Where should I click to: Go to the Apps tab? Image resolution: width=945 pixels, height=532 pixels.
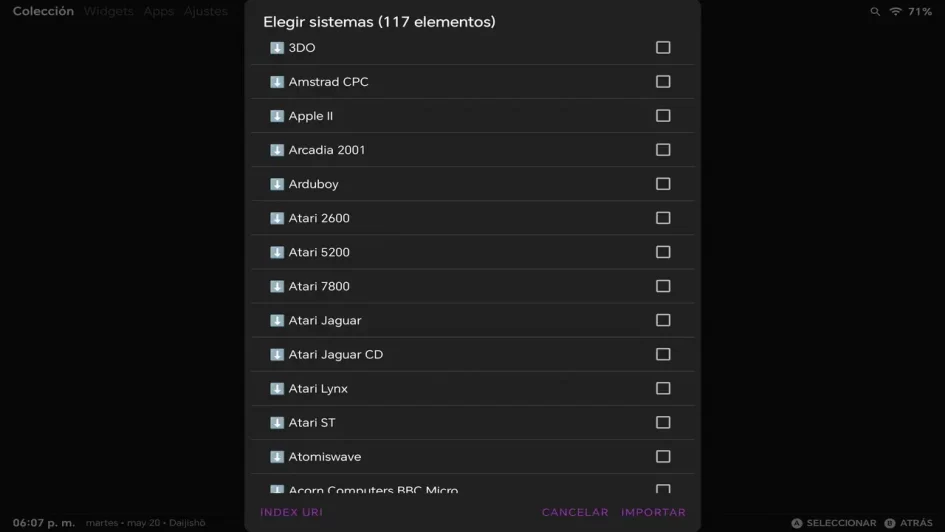coord(159,11)
